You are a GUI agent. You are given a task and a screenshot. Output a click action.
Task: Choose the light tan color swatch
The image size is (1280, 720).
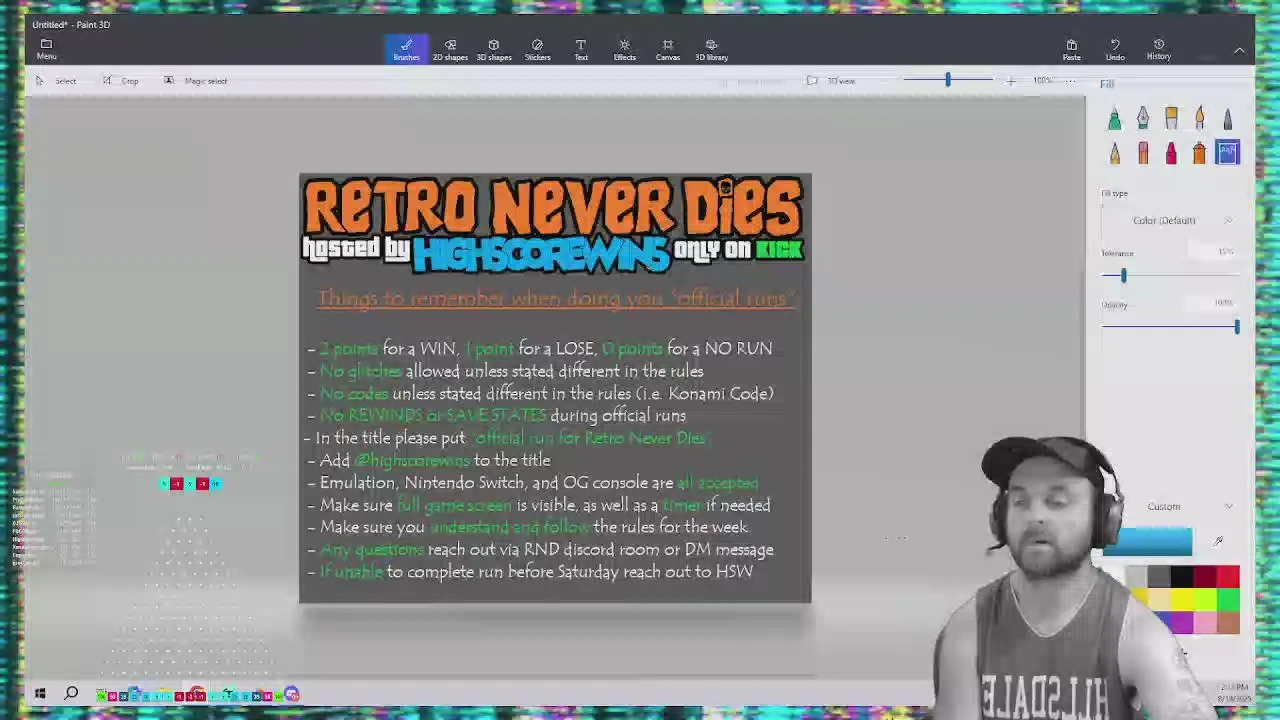click(x=1159, y=600)
